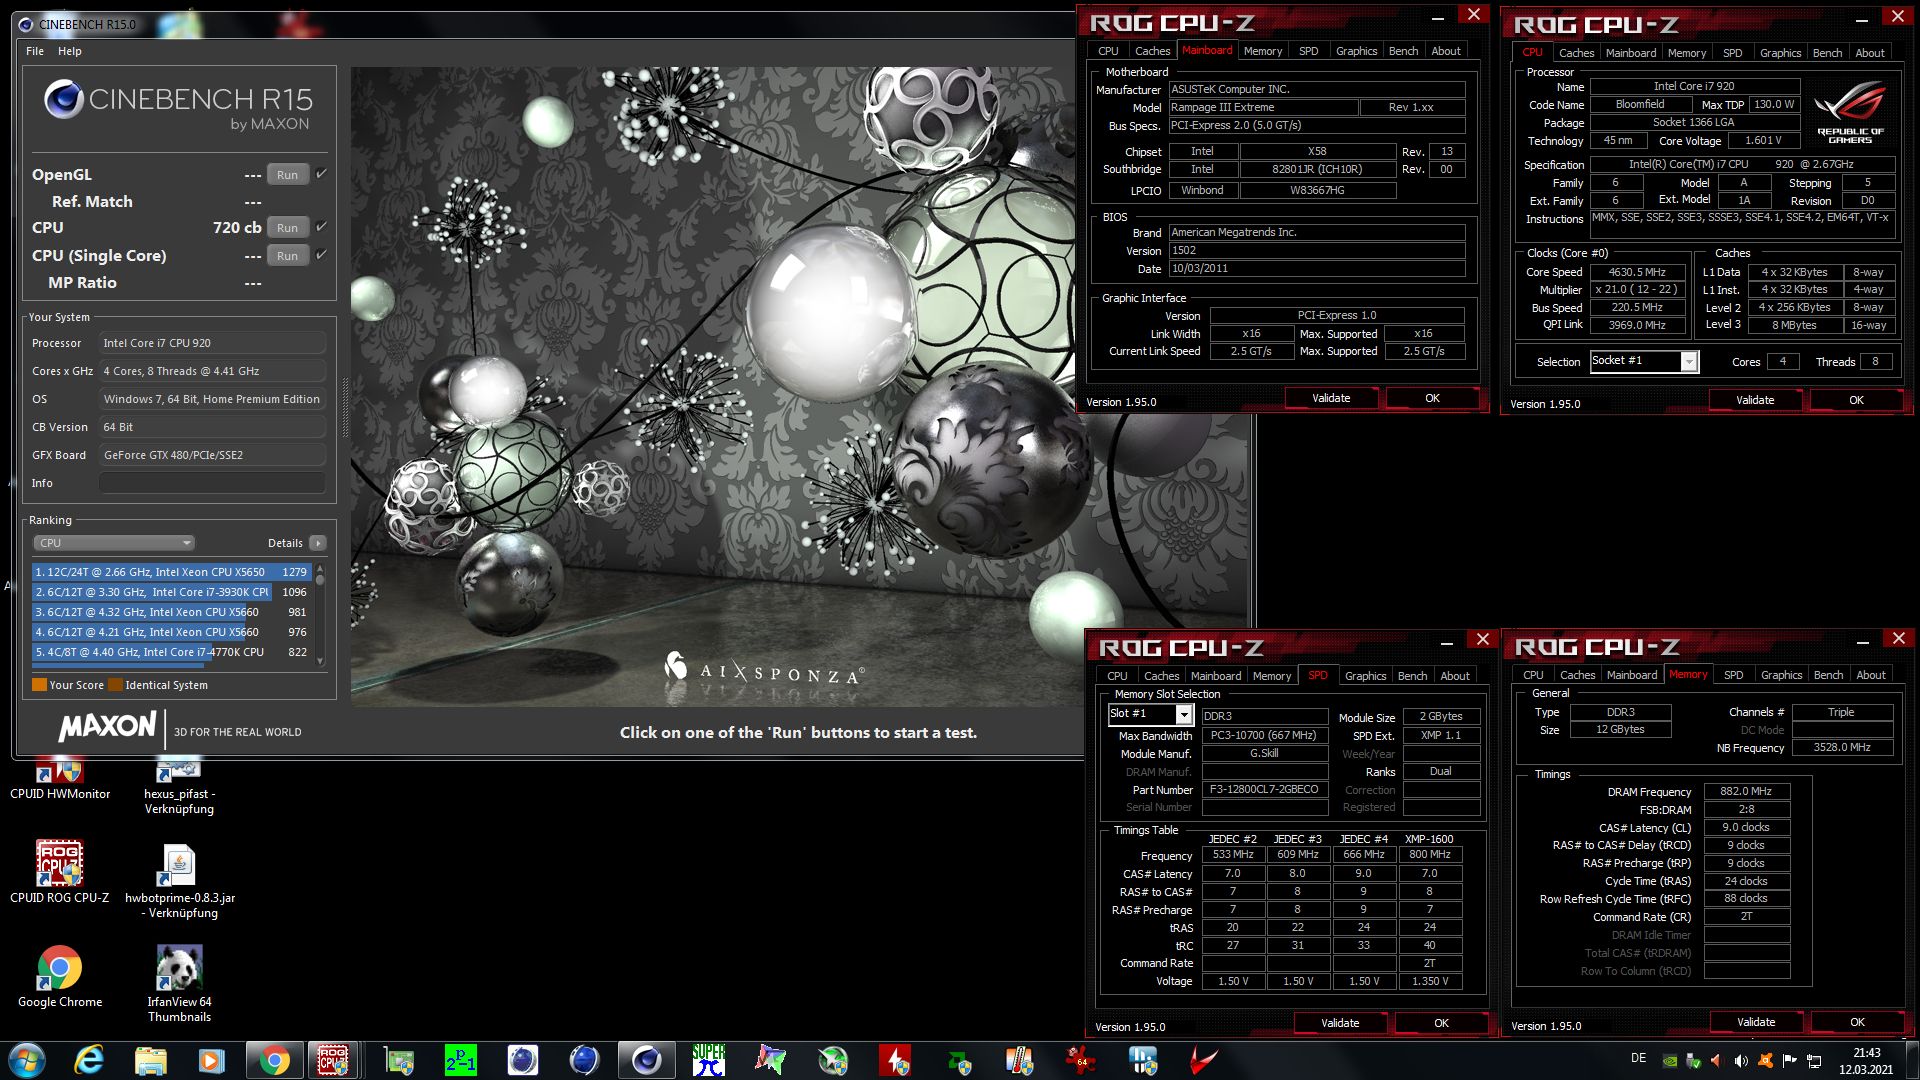Image resolution: width=1920 pixels, height=1080 pixels.
Task: Click the Cinebench title bar app icon
Action: click(25, 24)
